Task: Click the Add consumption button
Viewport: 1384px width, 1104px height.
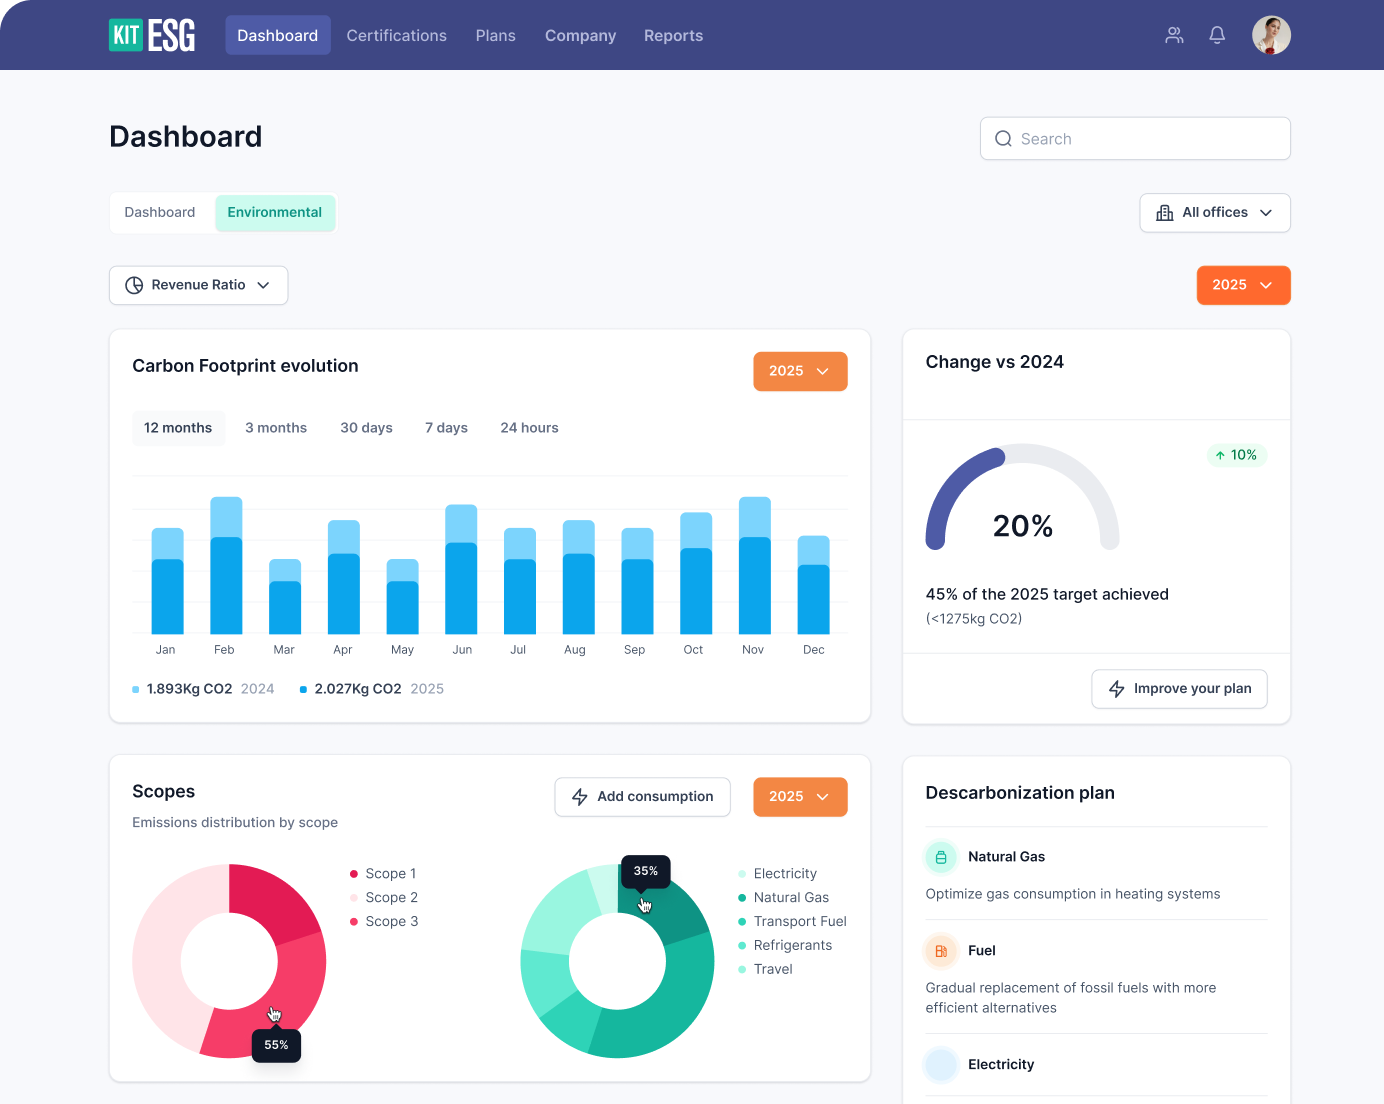Action: pyautogui.click(x=642, y=797)
